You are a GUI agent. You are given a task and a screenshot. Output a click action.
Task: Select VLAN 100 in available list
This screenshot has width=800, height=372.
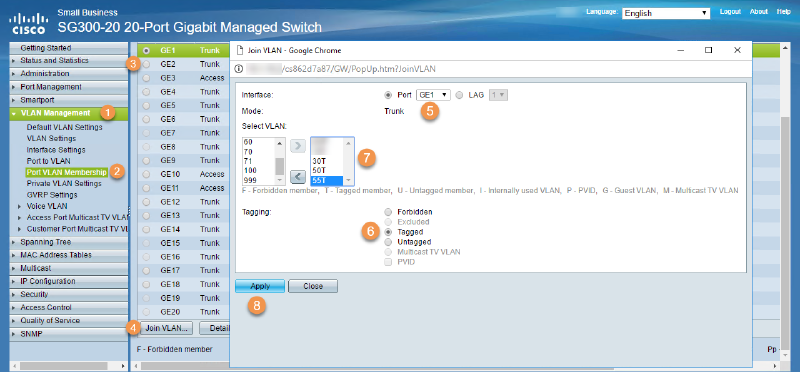tap(259, 170)
